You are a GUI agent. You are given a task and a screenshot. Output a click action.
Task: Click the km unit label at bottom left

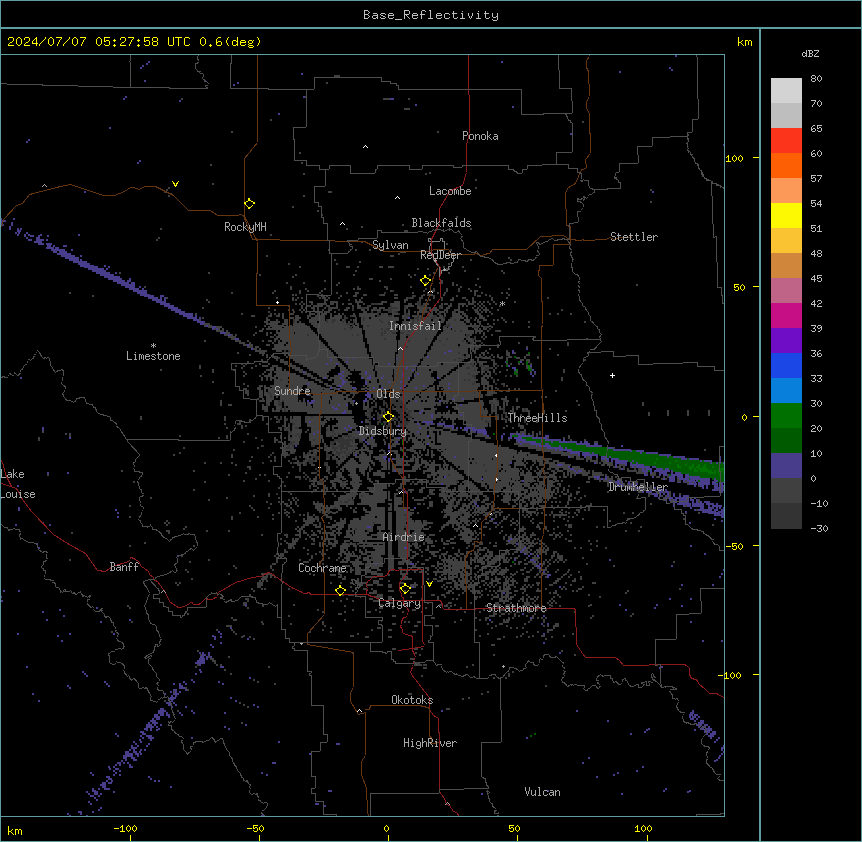click(15, 830)
